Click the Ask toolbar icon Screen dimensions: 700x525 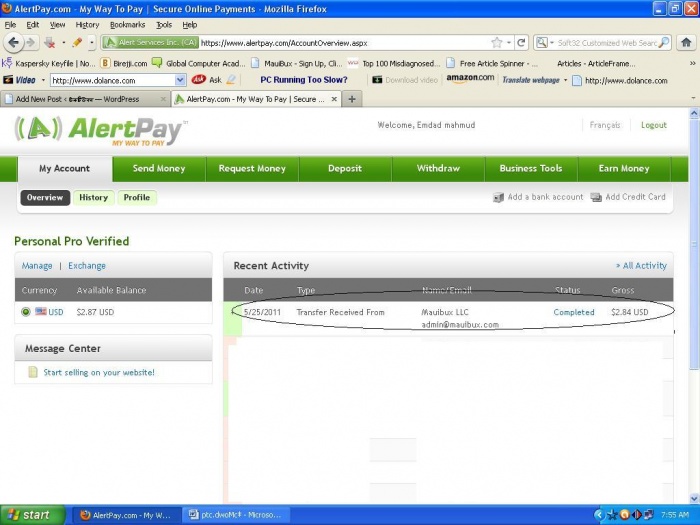pyautogui.click(x=199, y=80)
